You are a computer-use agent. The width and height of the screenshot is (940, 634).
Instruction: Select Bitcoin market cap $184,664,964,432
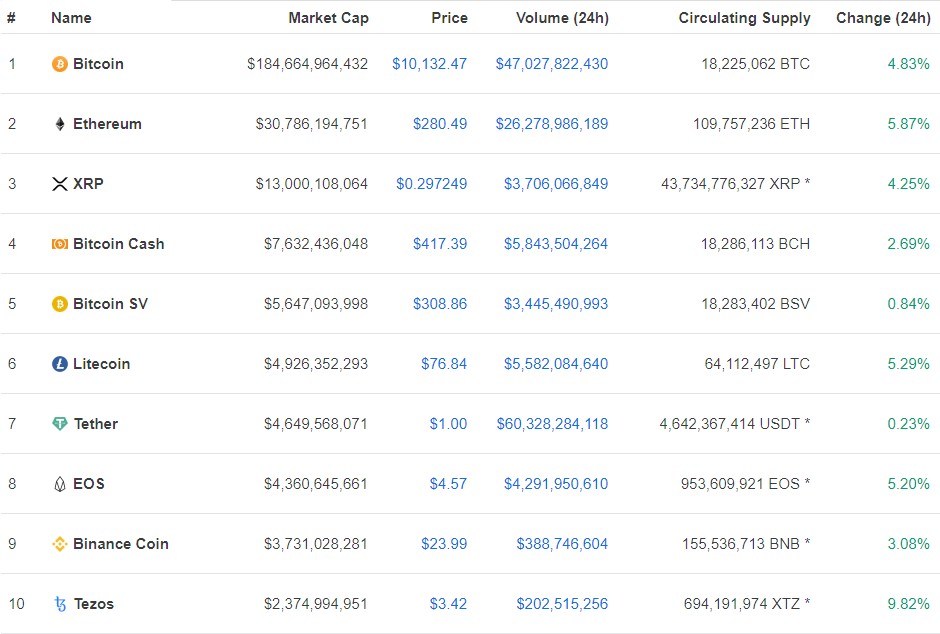308,64
